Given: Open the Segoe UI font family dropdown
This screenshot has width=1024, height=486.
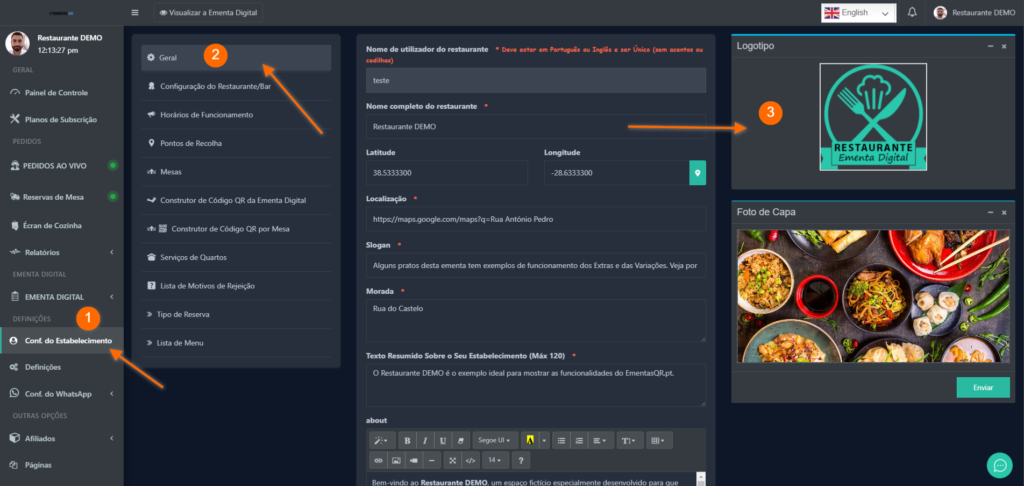Looking at the screenshot, I should [x=494, y=440].
